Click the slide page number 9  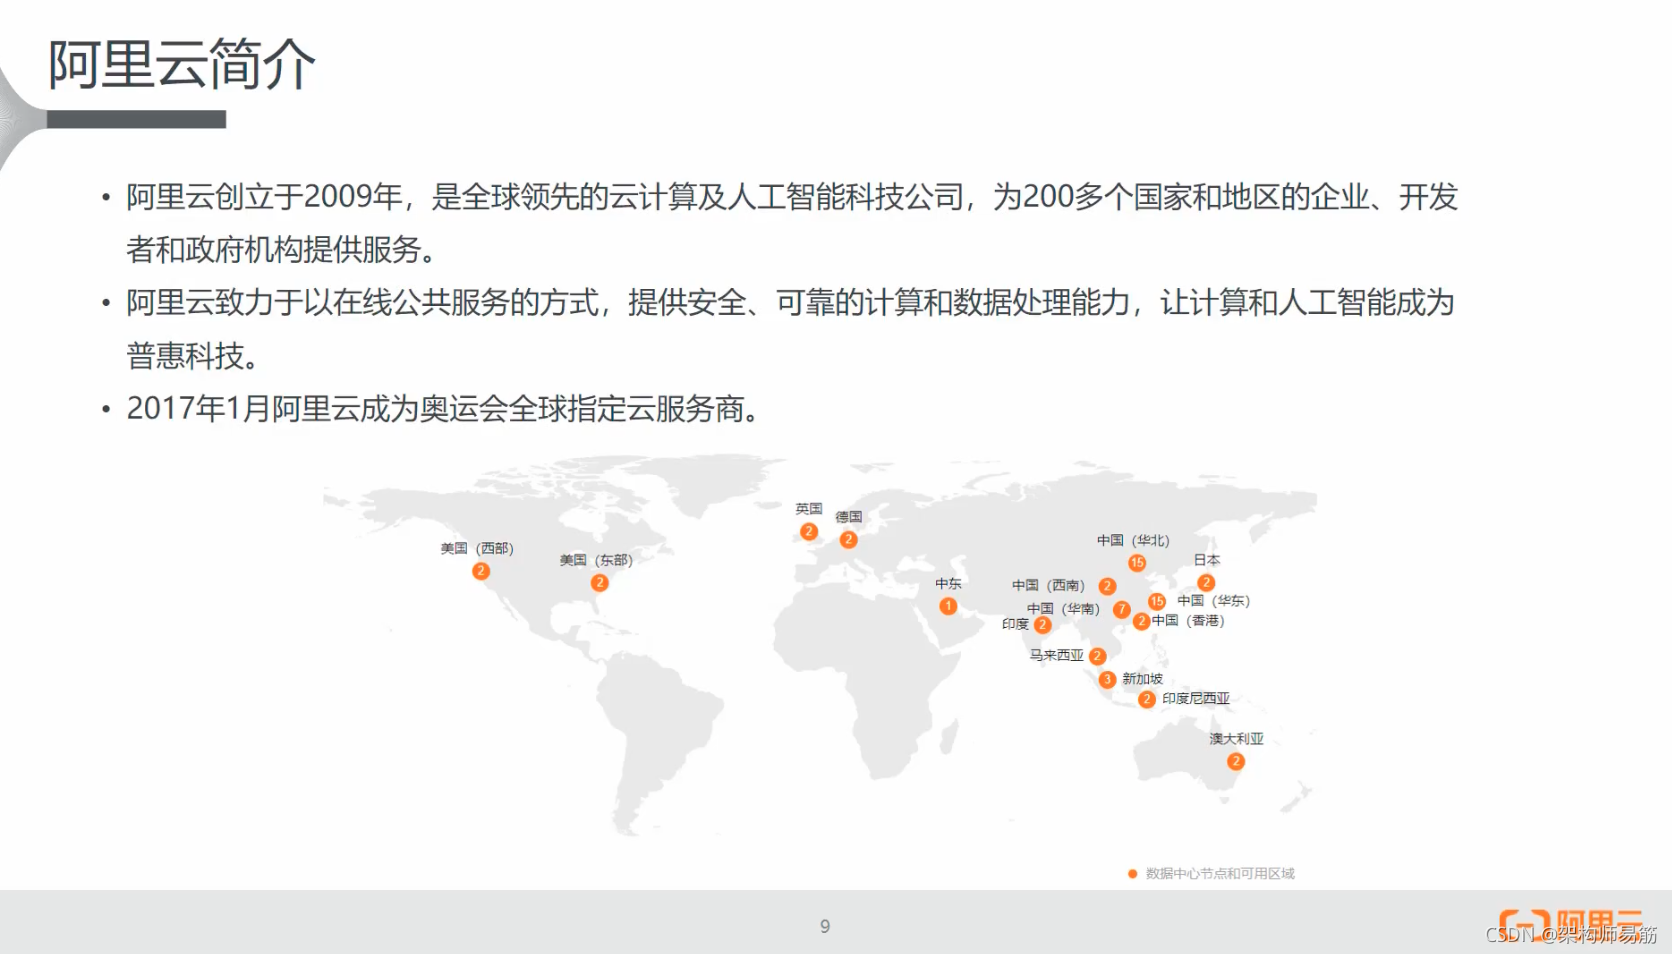click(825, 926)
